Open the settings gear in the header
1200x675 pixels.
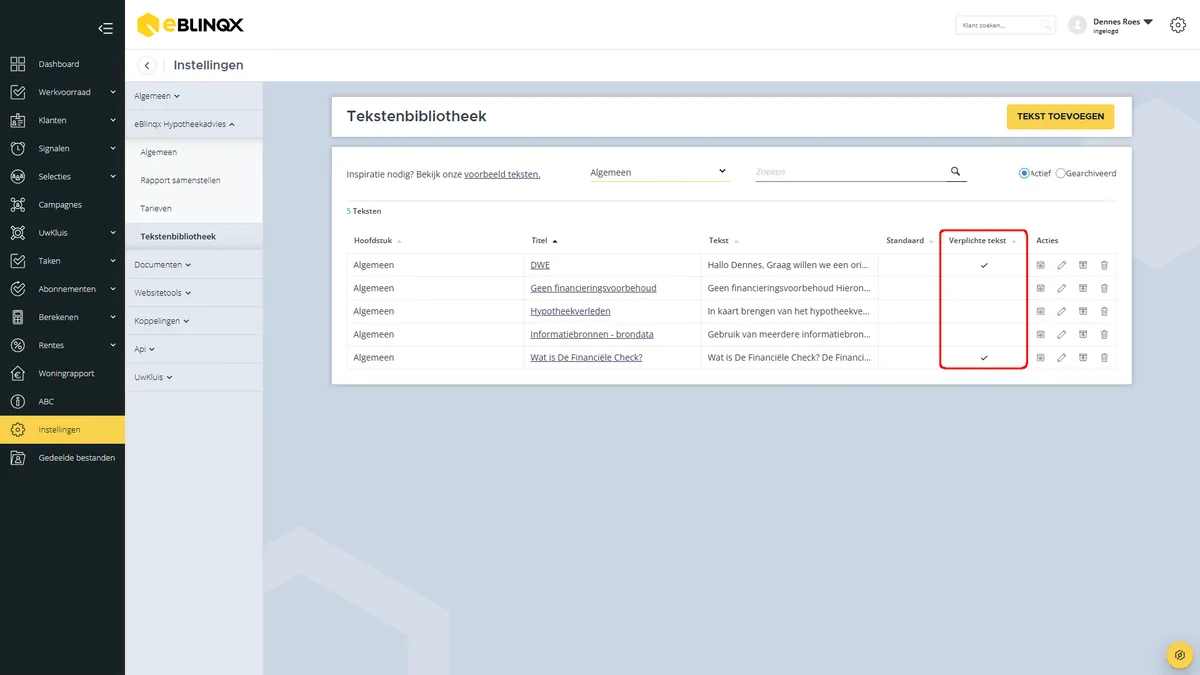1177,25
